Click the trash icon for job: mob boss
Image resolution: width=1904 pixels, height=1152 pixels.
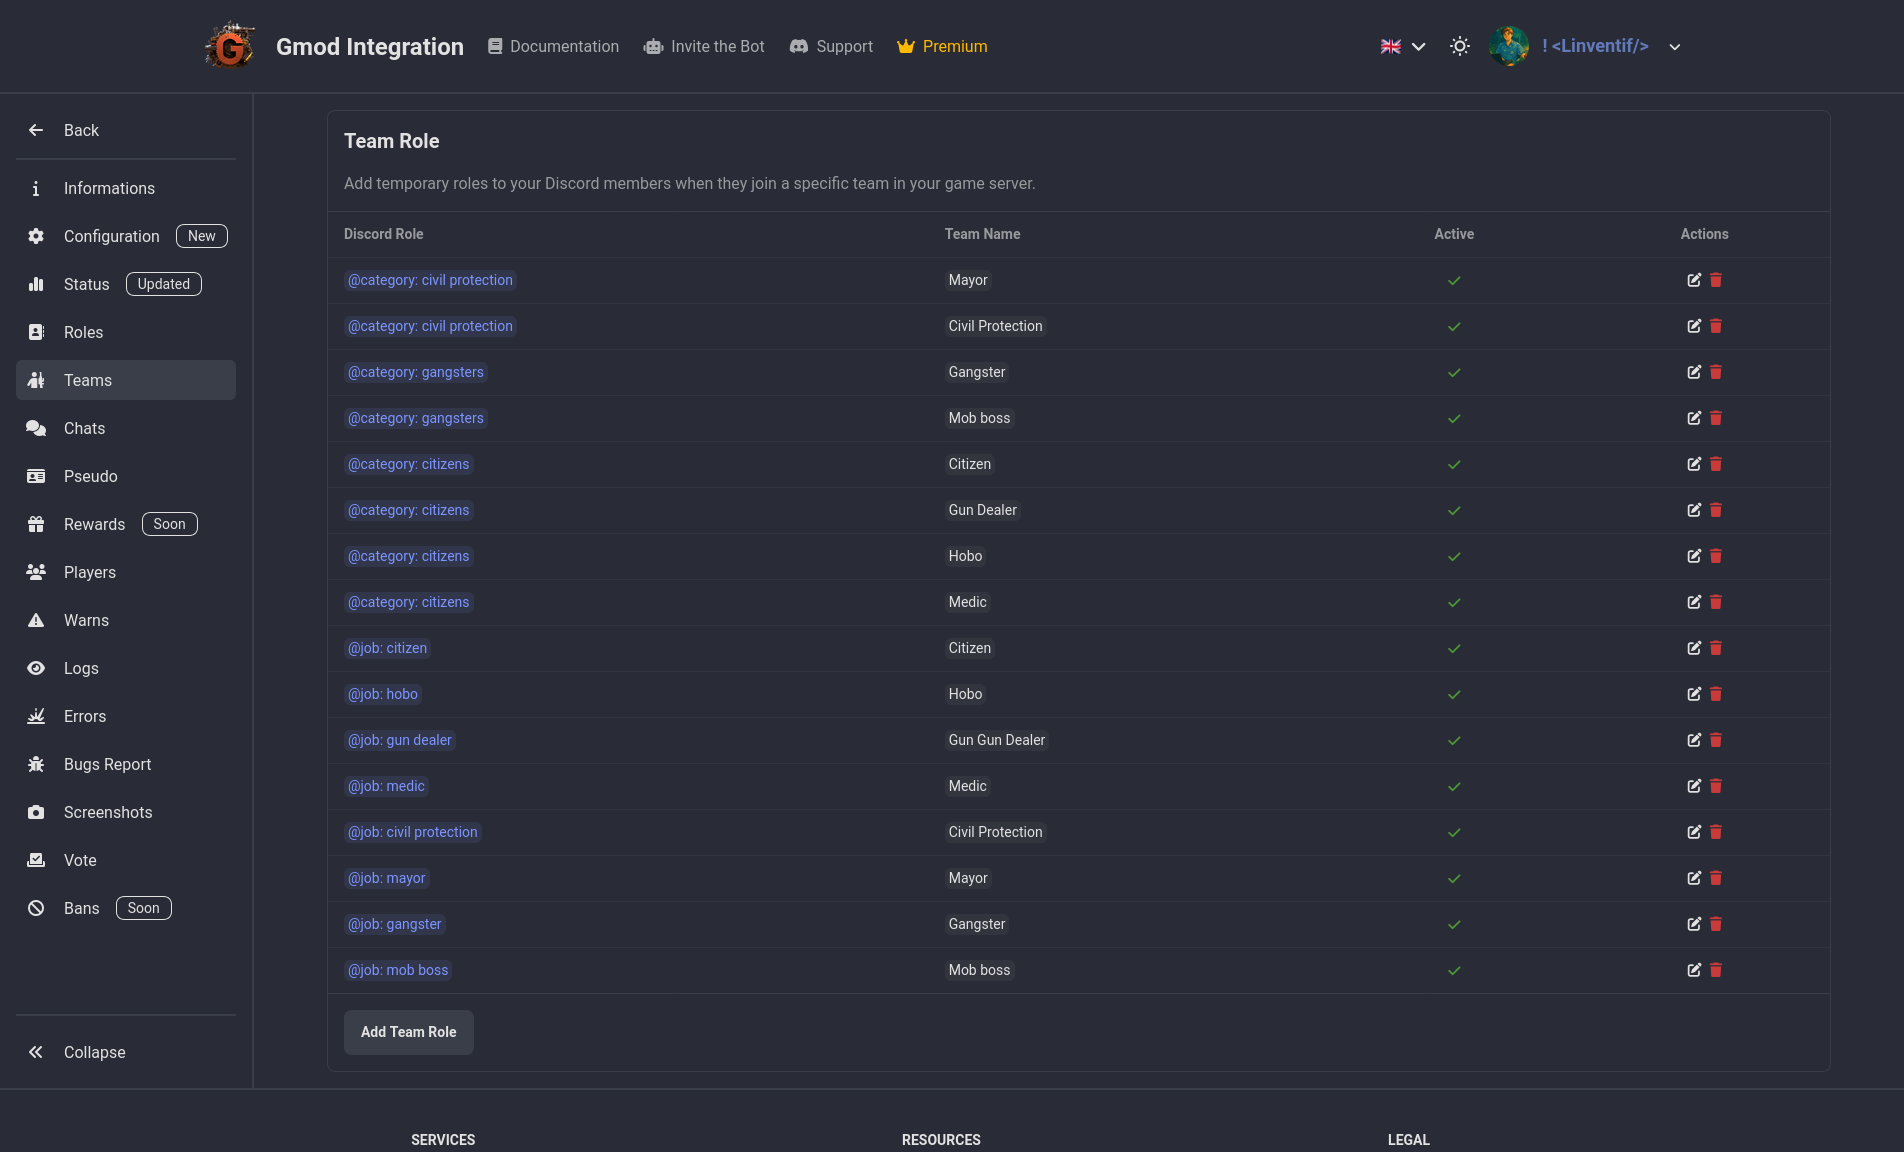[1716, 970]
